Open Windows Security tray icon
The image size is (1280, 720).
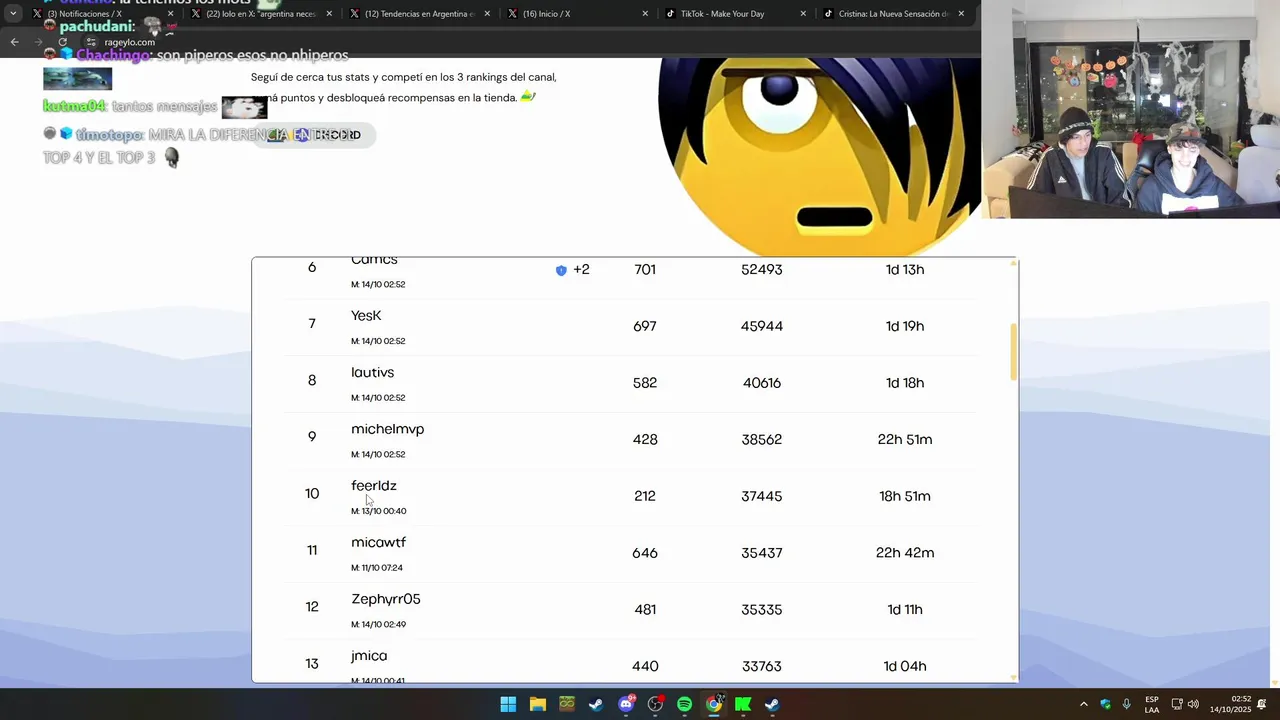click(1105, 704)
